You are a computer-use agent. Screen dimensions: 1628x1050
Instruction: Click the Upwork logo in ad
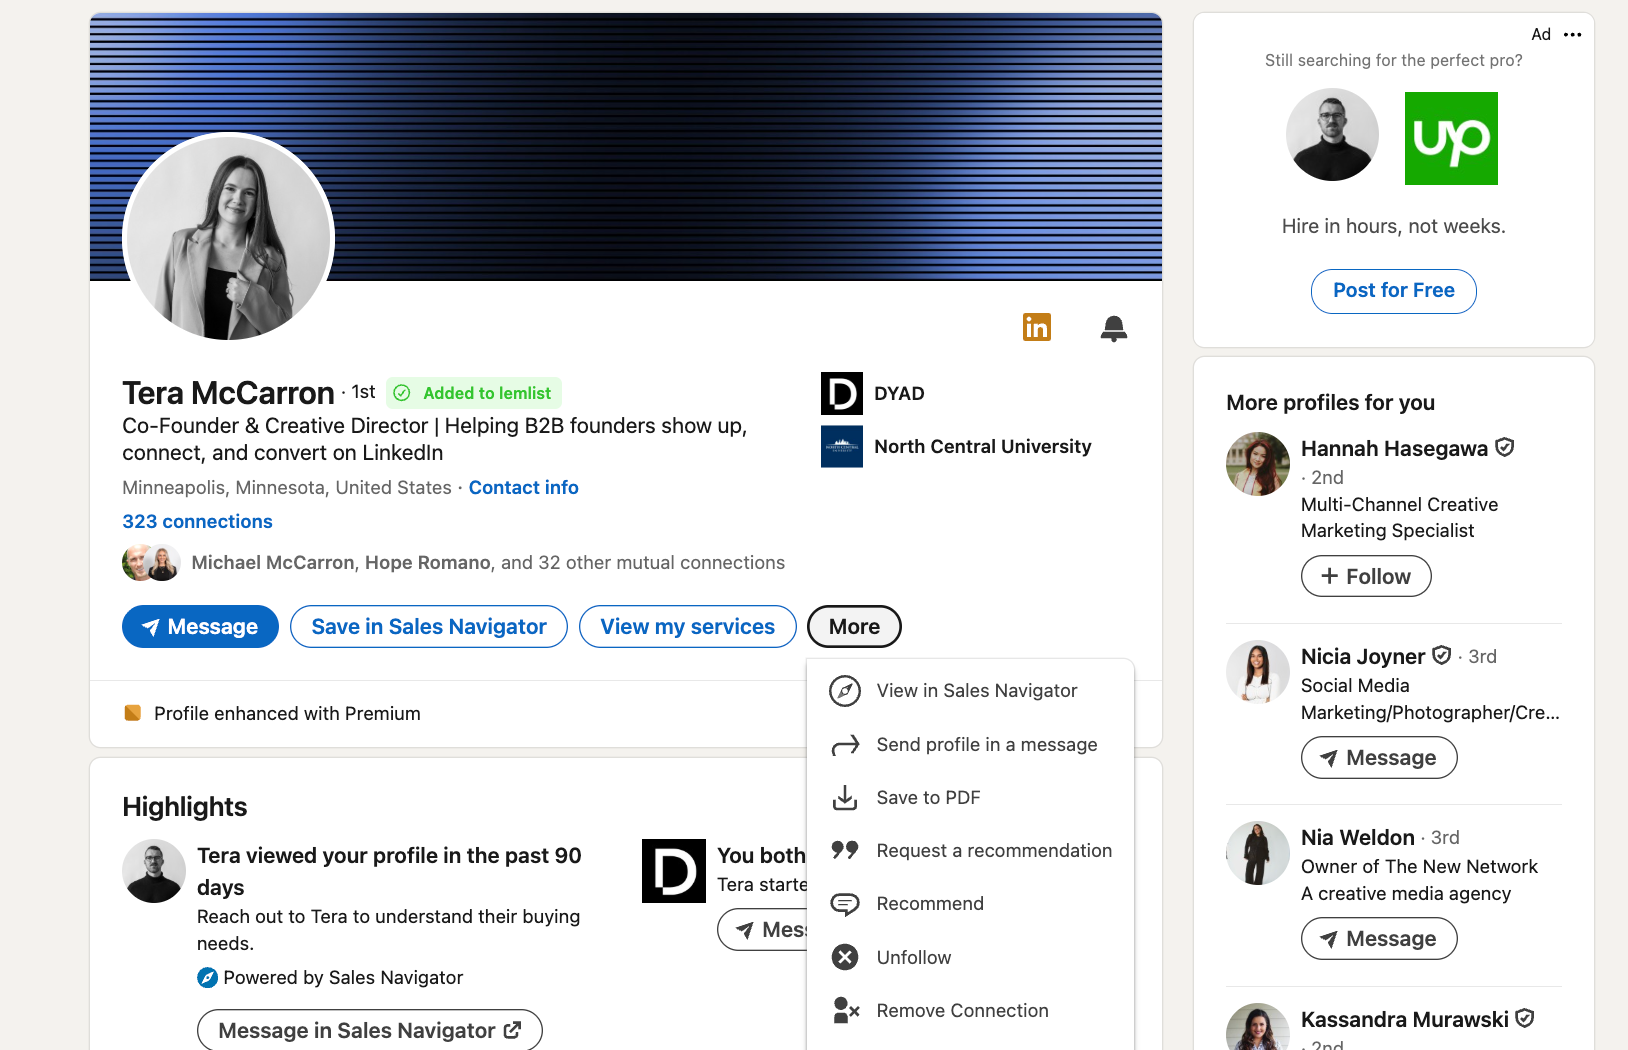coord(1450,139)
